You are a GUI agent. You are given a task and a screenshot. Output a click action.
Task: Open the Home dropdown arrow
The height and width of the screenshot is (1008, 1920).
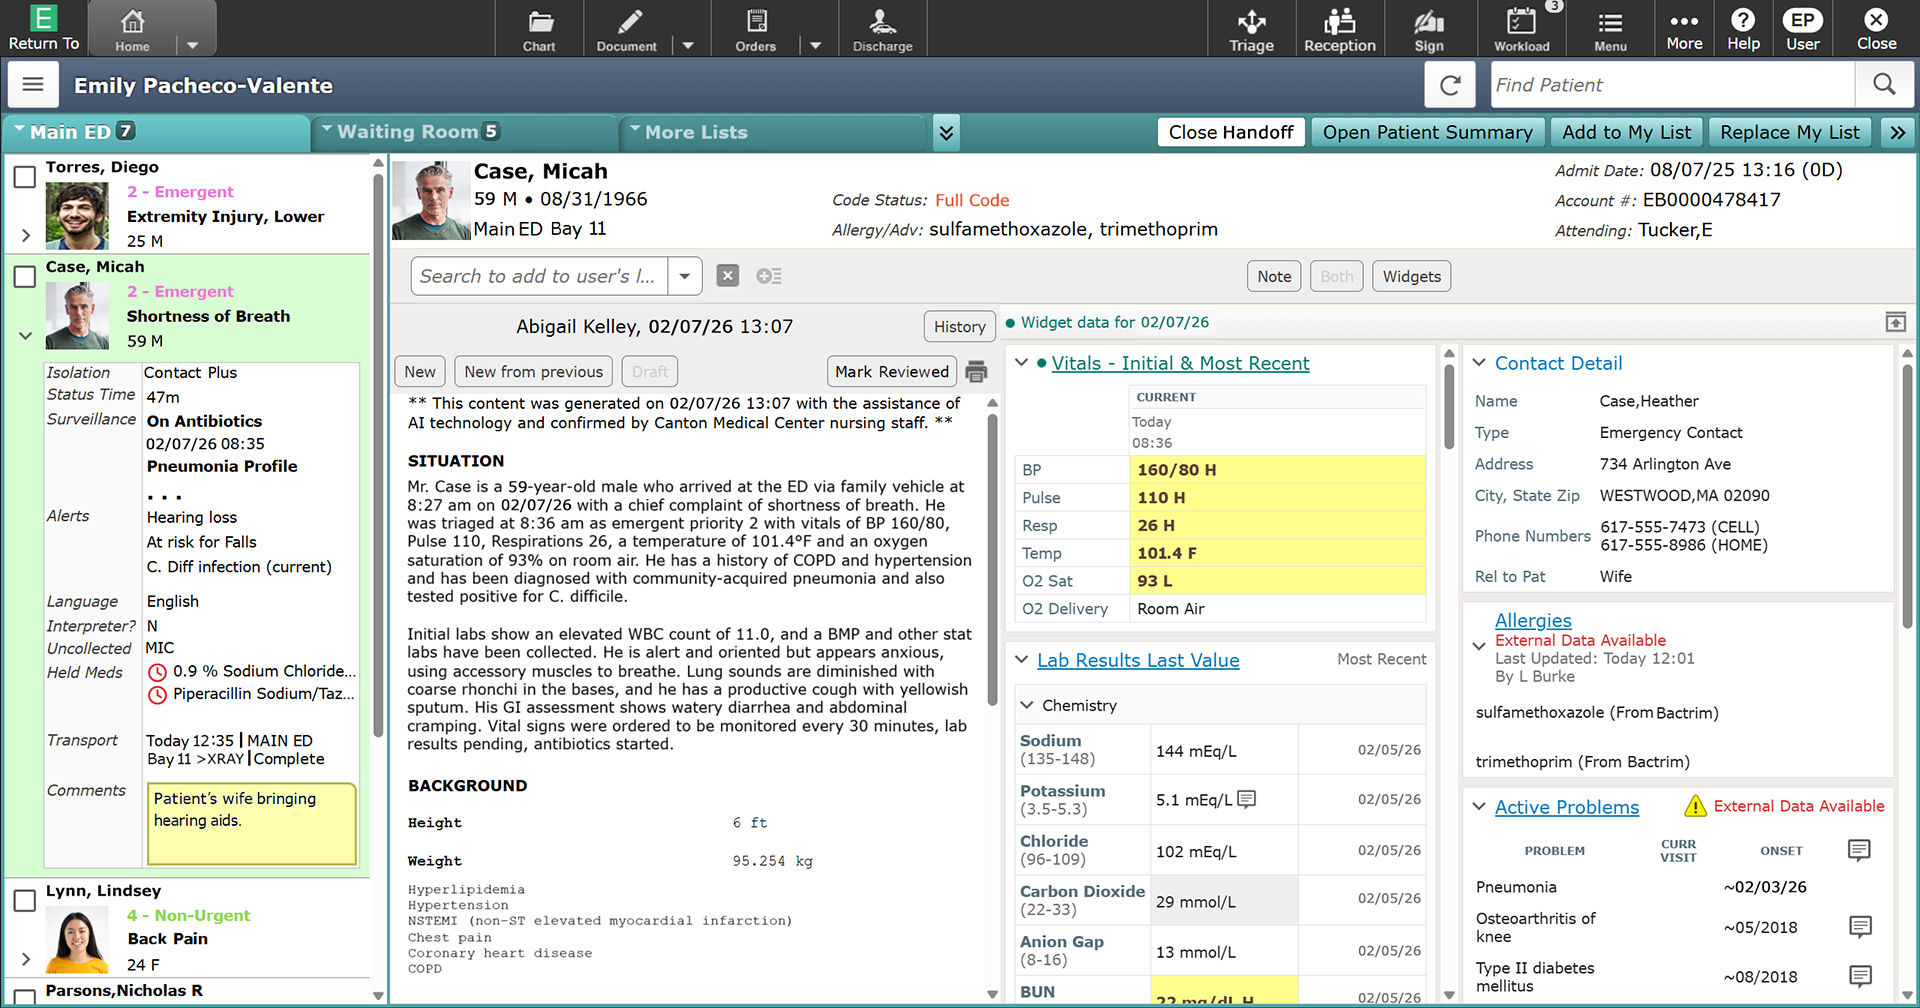[193, 45]
